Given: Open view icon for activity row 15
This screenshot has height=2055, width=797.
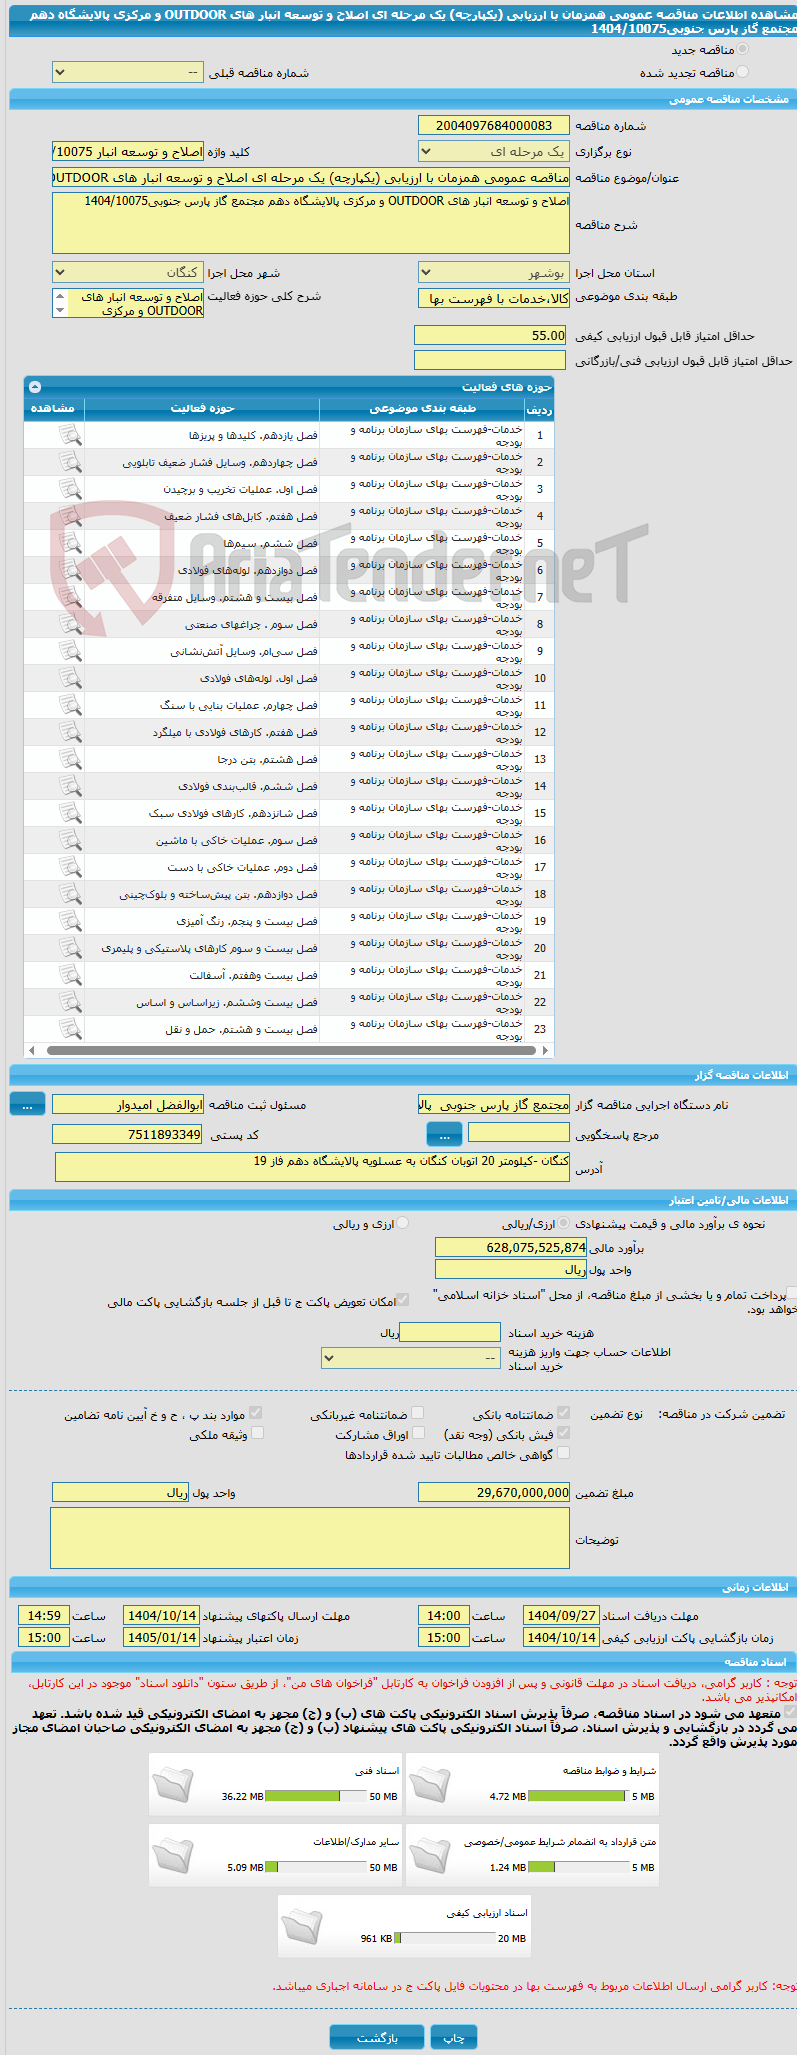Looking at the screenshot, I should click(69, 813).
